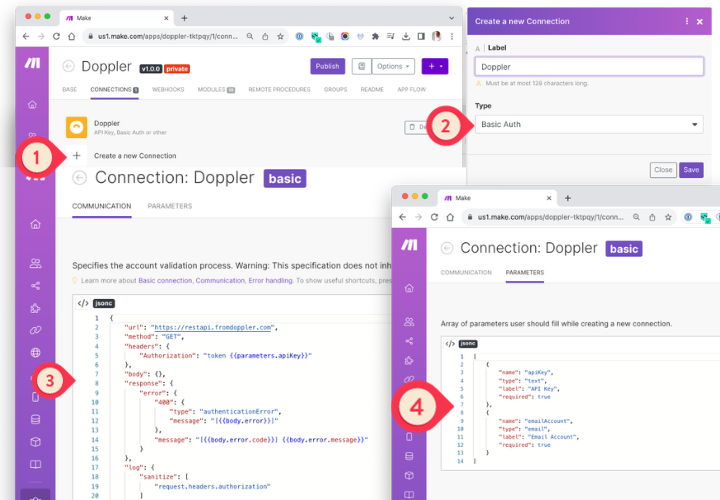The width and height of the screenshot is (720, 500).
Task: Focus the Label input field containing Doppler
Action: tap(589, 67)
